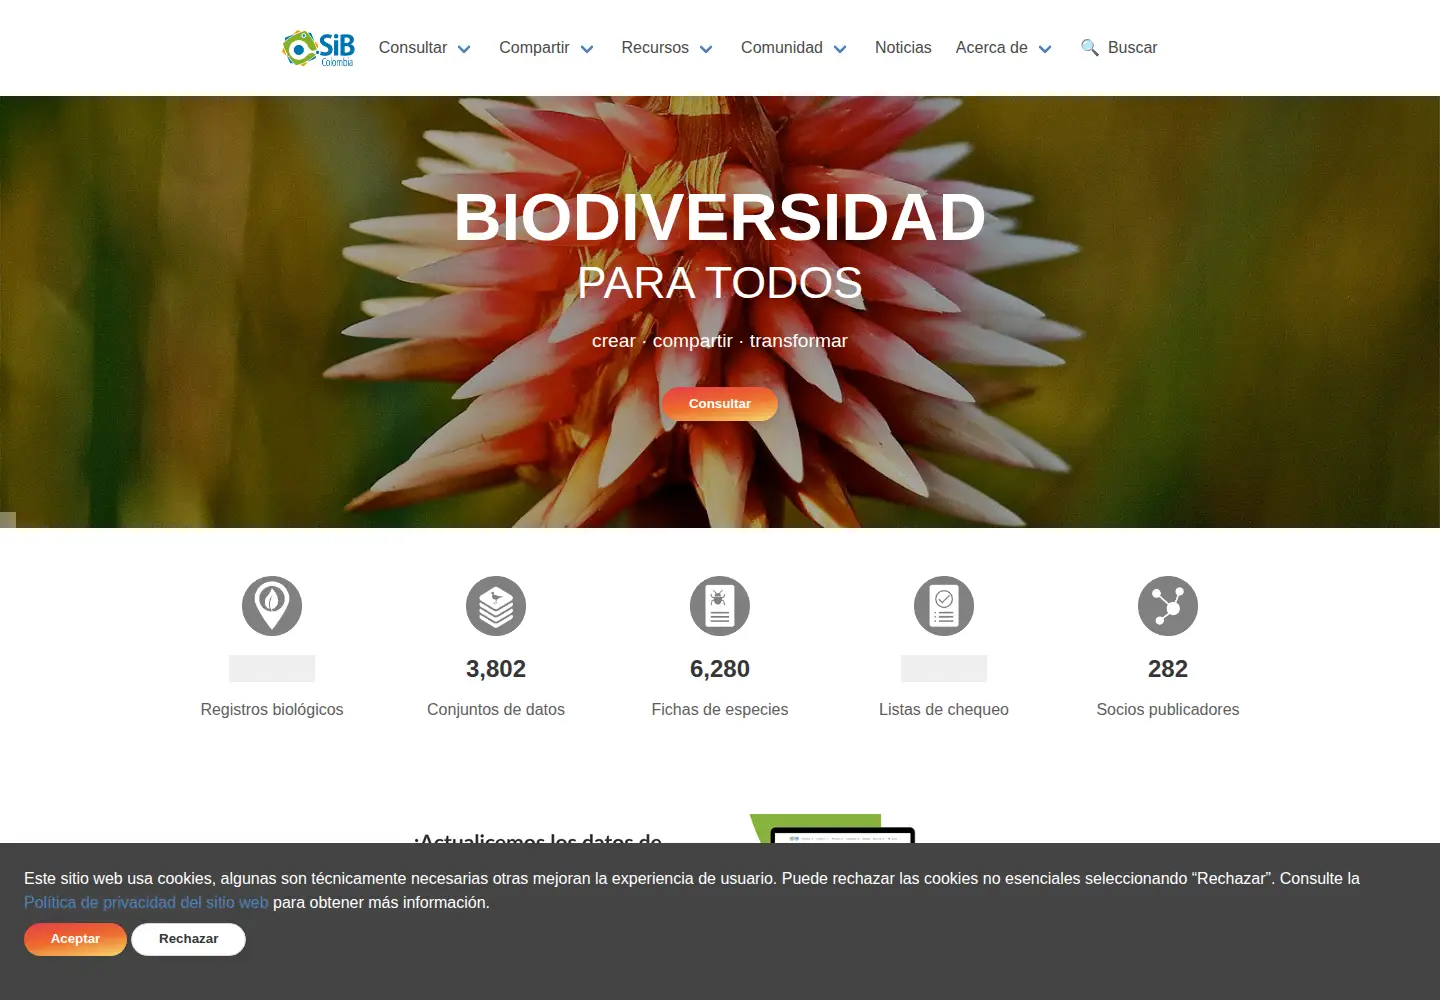Image resolution: width=1440 pixels, height=1000 pixels.
Task: Open the Comunidad menu label
Action: pos(782,48)
